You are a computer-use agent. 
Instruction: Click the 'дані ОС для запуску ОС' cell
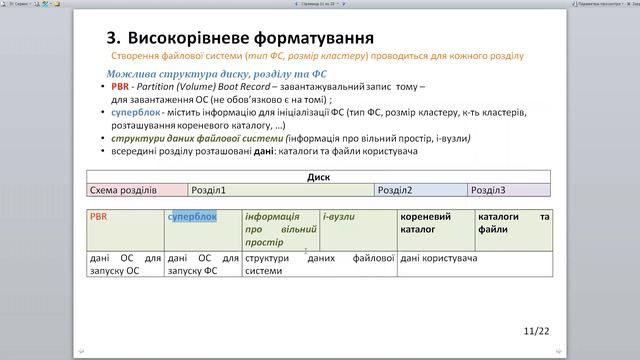(125, 264)
